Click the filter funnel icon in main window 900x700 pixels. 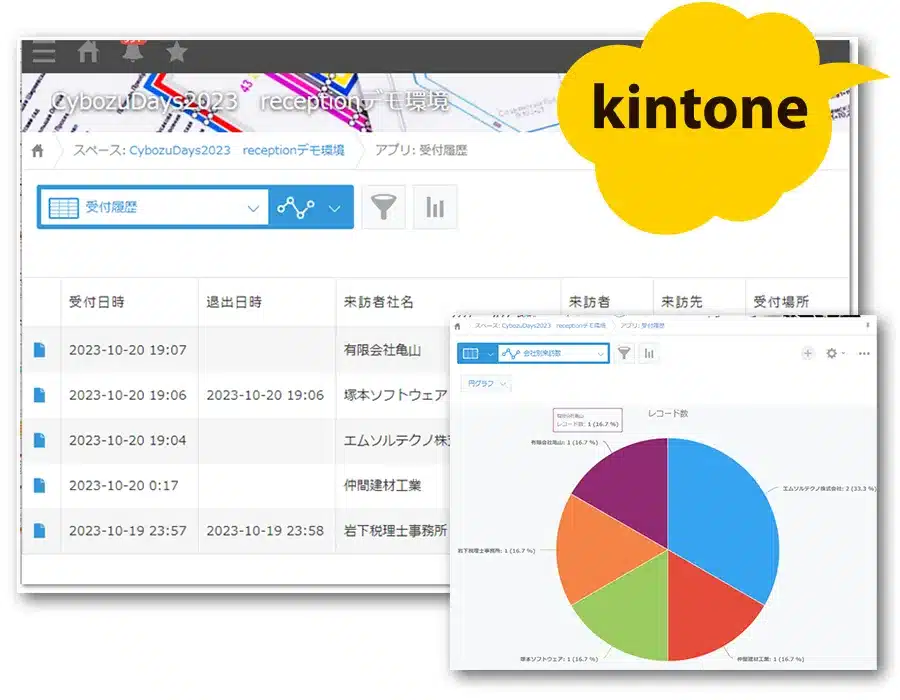coord(383,208)
